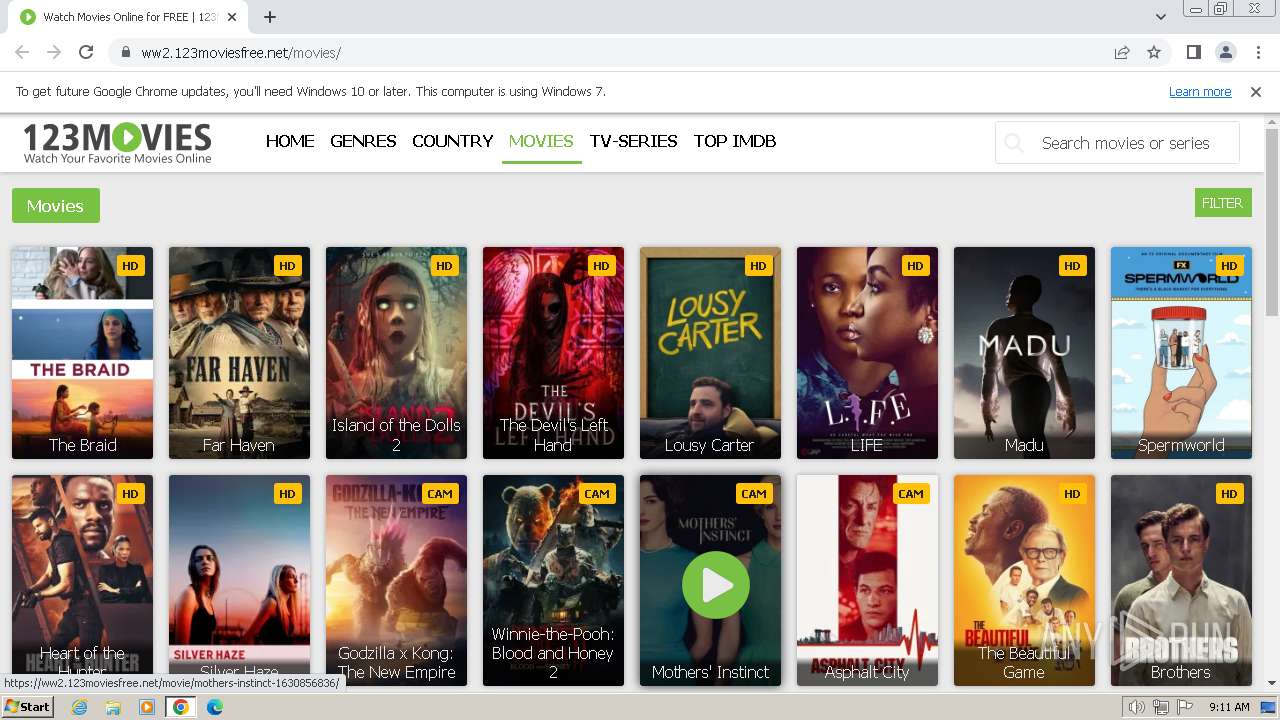This screenshot has width=1280, height=720.
Task: Open the Far Haven movie poster
Action: (x=239, y=353)
